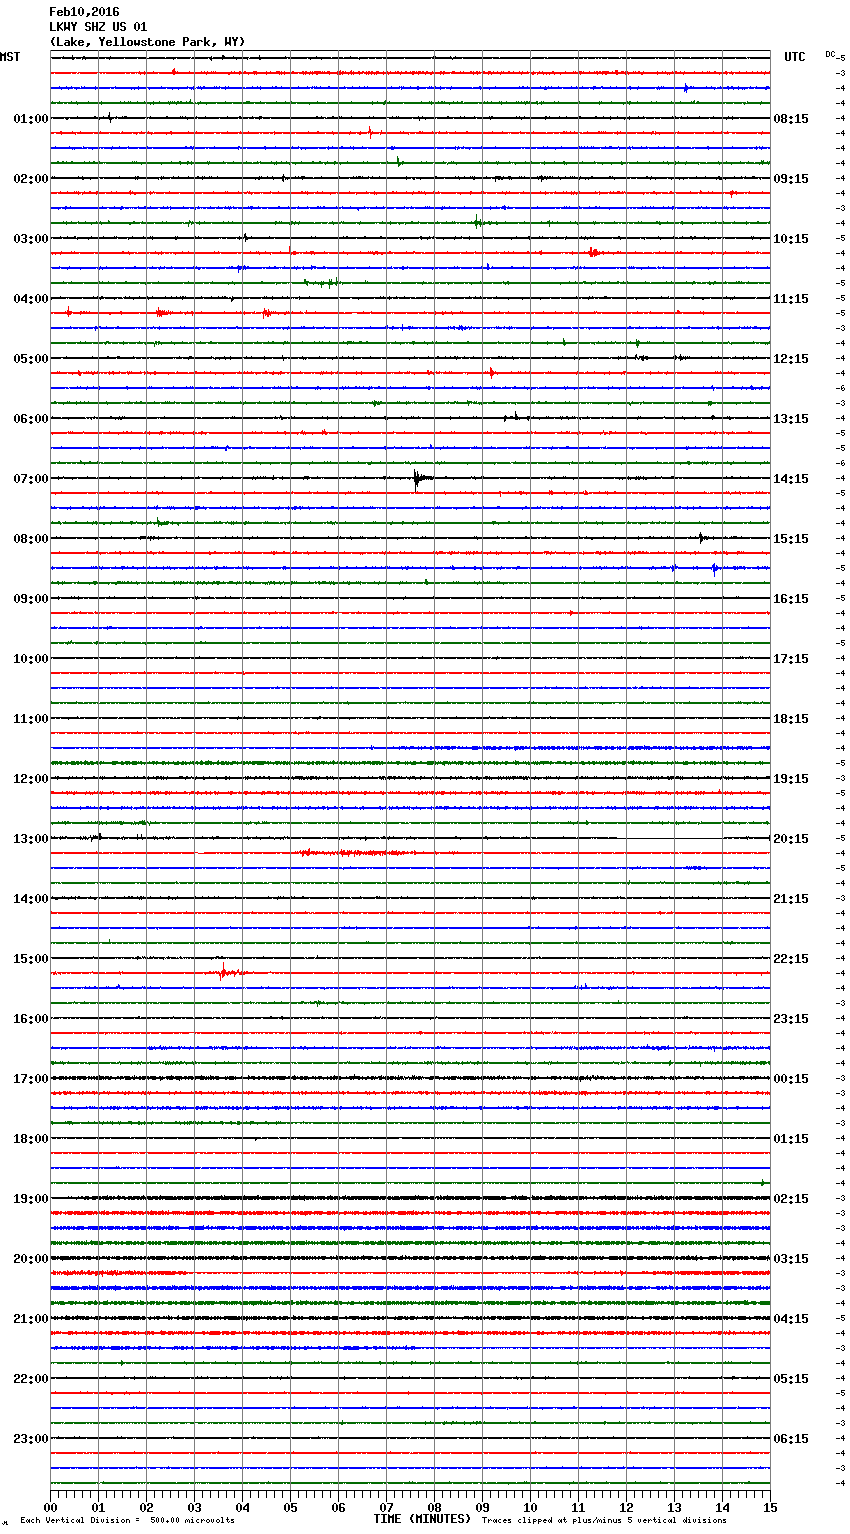
Task: Click the 22:15 UTC time label
Action: (791, 959)
